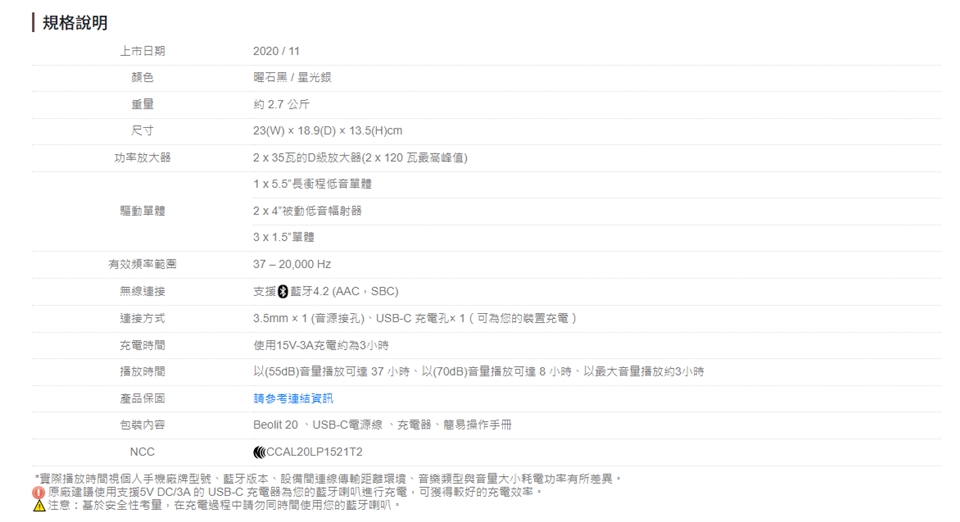Screen dimensions: 960x522
Task: Click the 2020 / 11 release date value
Action: click(x=279, y=50)
